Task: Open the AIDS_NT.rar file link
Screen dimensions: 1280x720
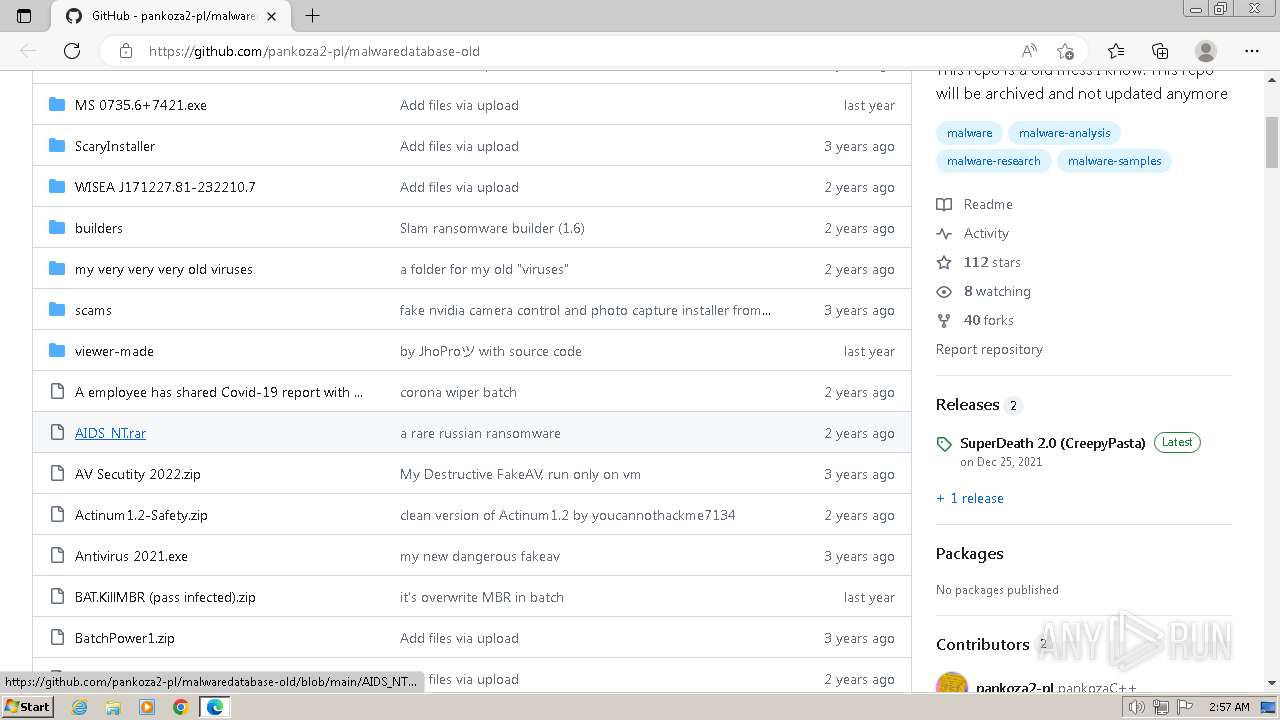Action: click(110, 433)
